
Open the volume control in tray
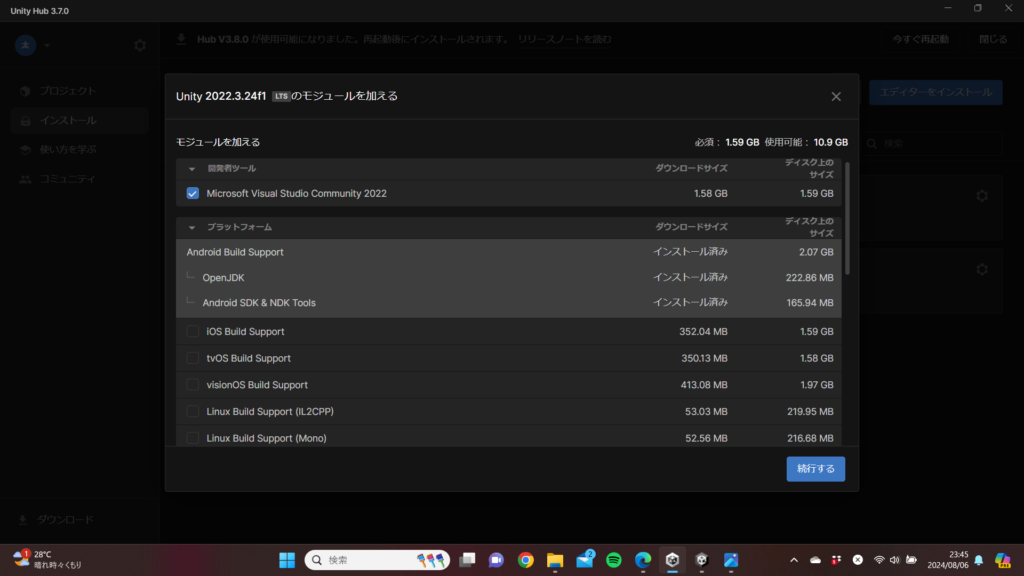pyautogui.click(x=895, y=560)
